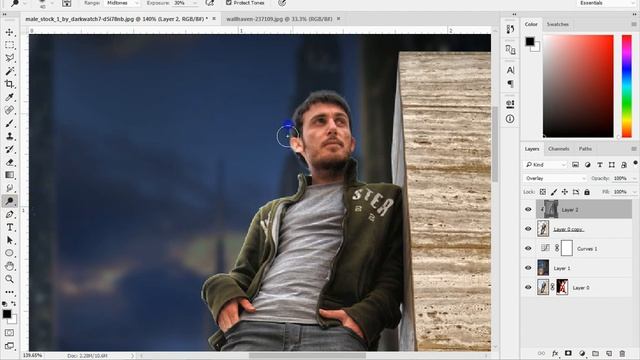The image size is (640, 360).
Task: Open the Overlay blend mode dropdown
Action: click(555, 178)
